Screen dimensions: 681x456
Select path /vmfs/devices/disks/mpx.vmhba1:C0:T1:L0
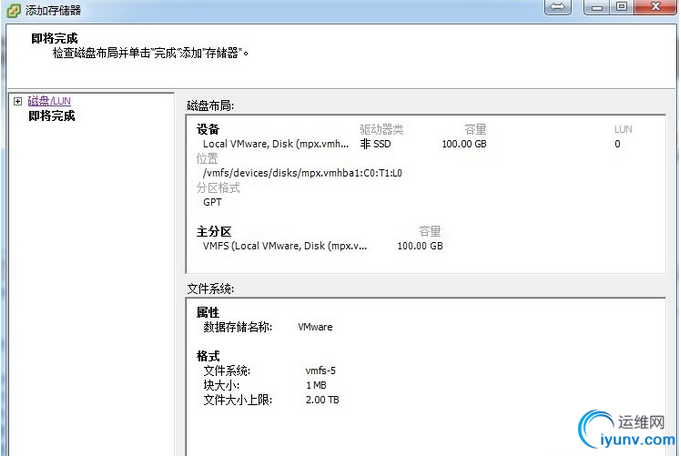click(x=302, y=173)
